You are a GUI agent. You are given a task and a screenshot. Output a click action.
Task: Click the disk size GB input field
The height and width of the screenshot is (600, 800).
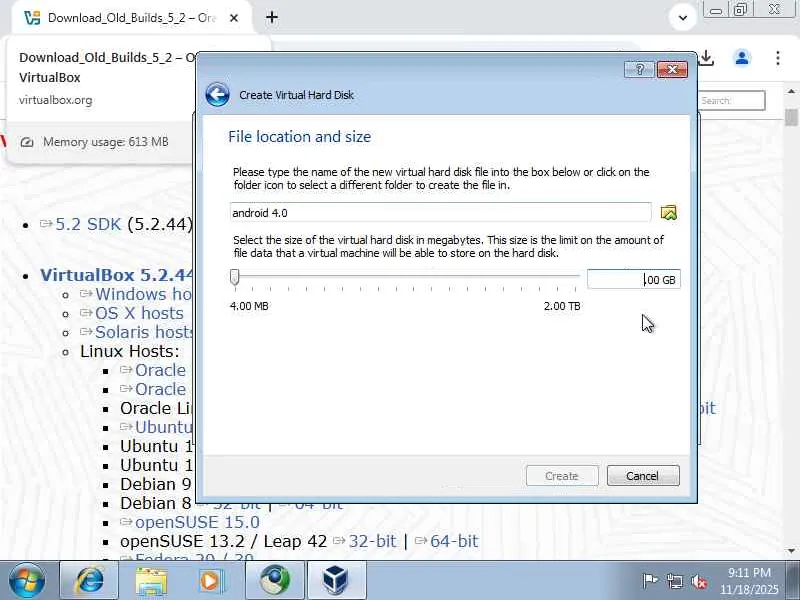[x=634, y=280]
